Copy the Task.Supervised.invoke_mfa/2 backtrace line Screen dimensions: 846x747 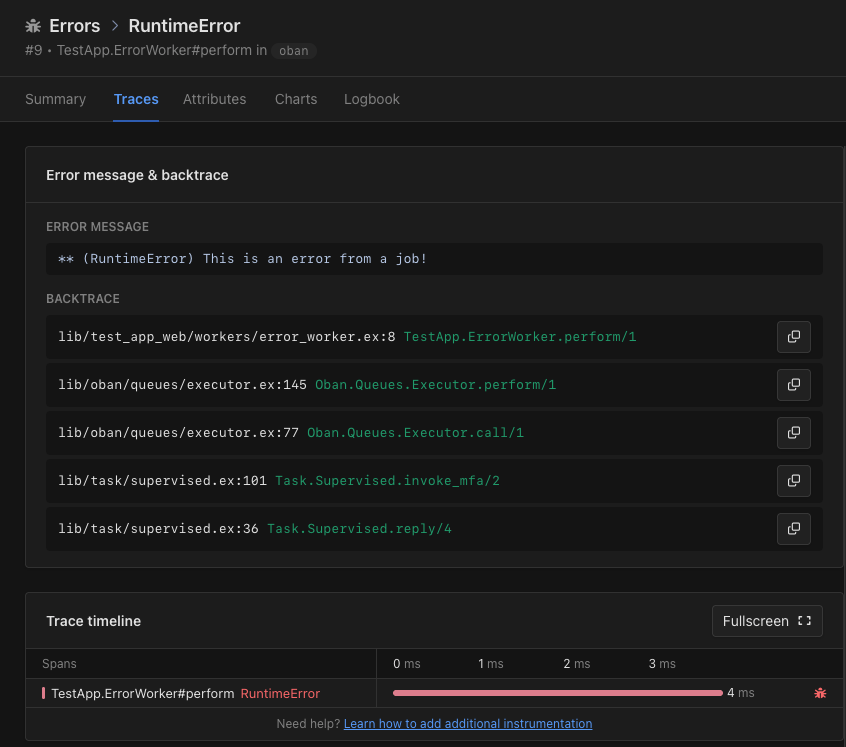[793, 481]
